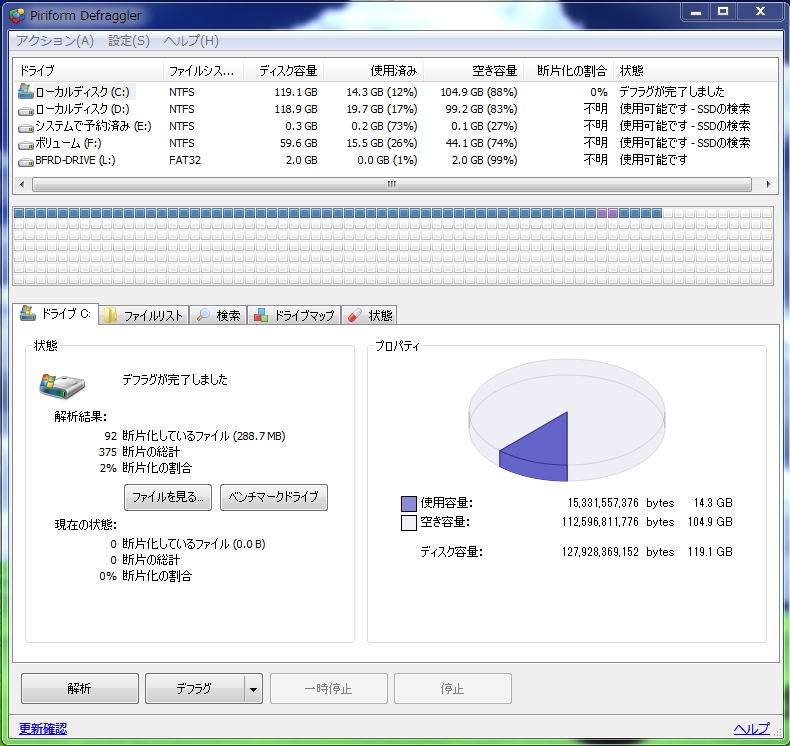Click the folder icon on ファイルリスト tab
The height and width of the screenshot is (746, 790).
[111, 315]
